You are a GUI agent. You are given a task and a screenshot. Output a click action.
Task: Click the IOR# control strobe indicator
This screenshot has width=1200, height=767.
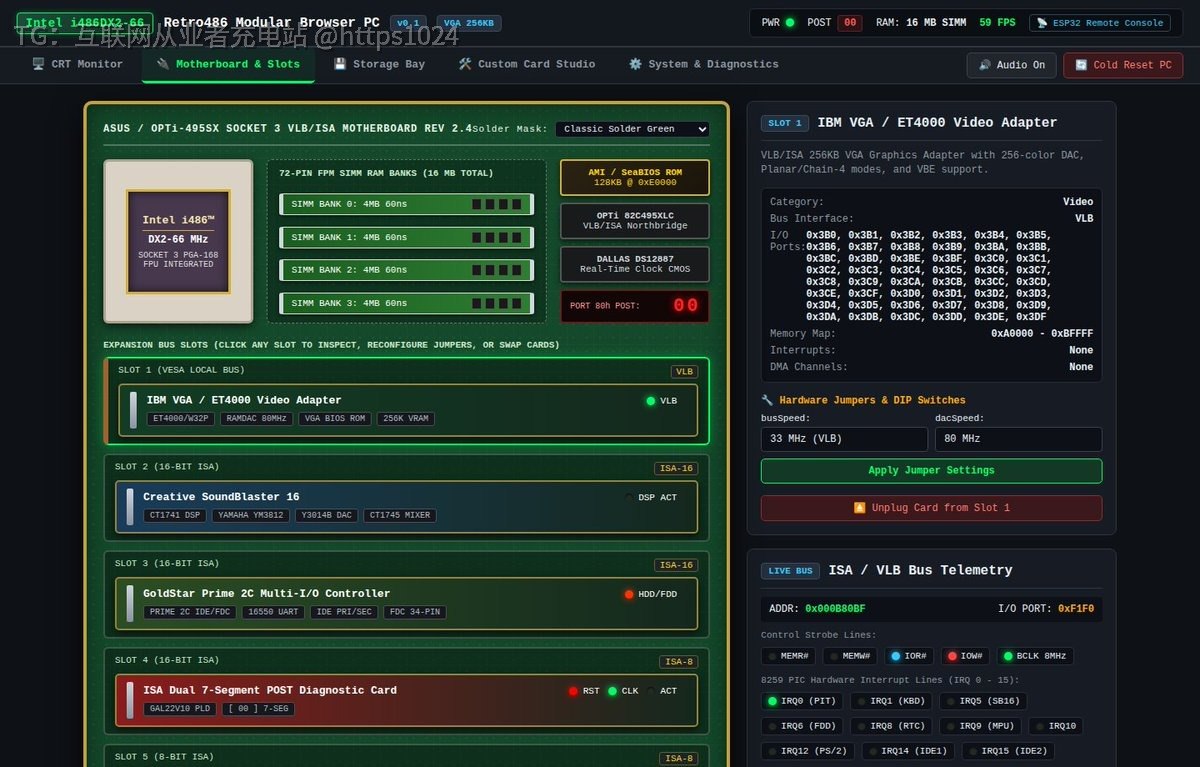(909, 656)
